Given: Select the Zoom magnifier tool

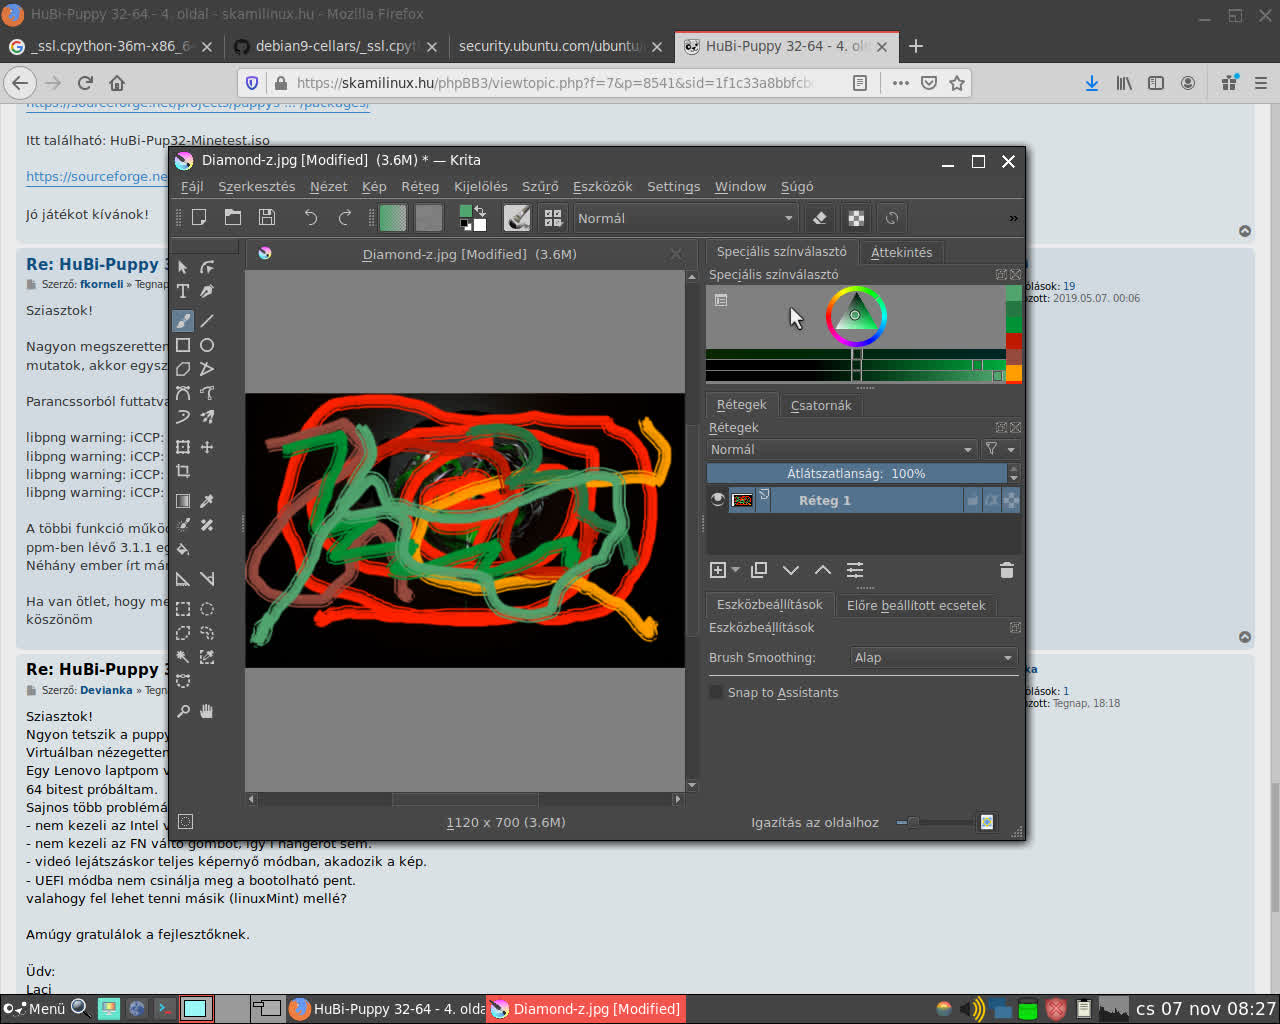Looking at the screenshot, I should (x=183, y=711).
